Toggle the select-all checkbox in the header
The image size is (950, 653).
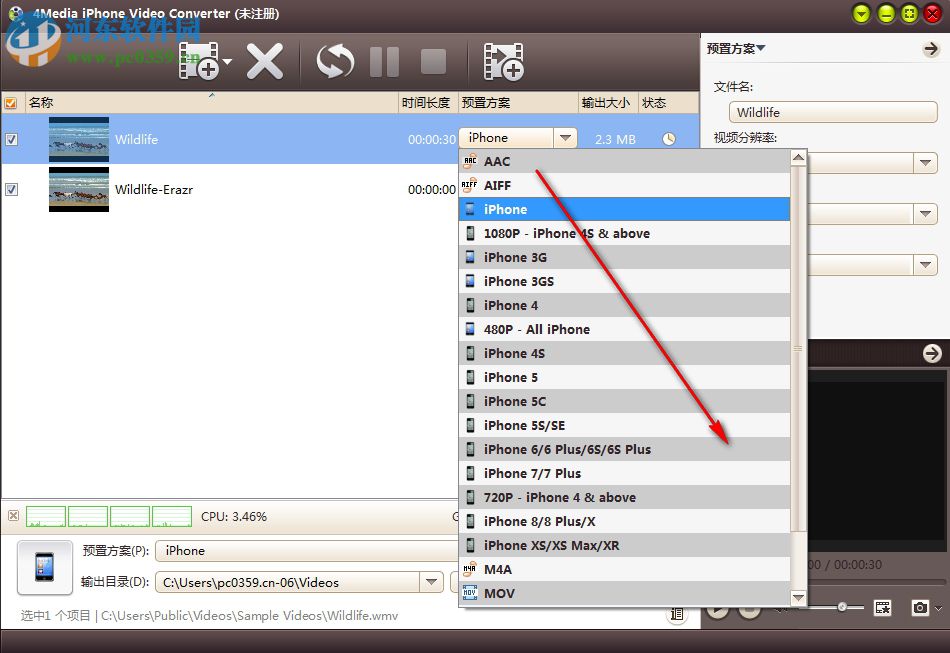[x=10, y=102]
